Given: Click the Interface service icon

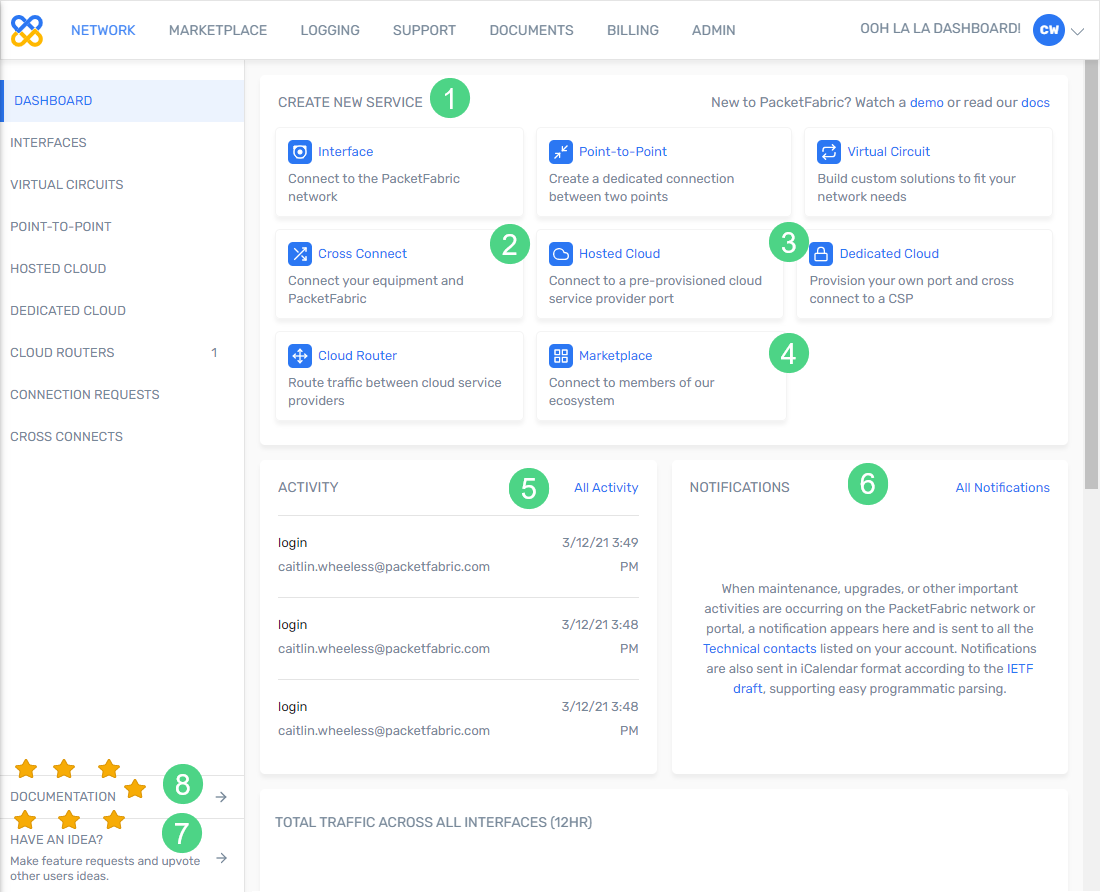Looking at the screenshot, I should click(x=300, y=151).
